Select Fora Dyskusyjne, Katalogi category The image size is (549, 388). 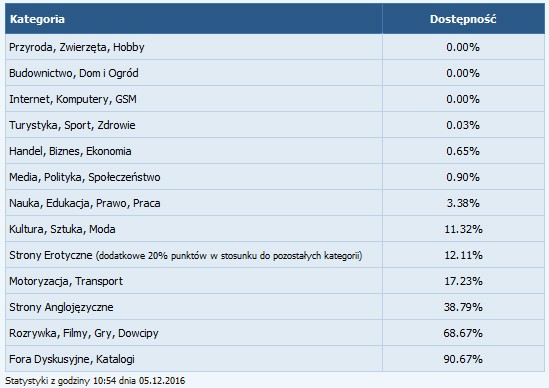point(72,359)
